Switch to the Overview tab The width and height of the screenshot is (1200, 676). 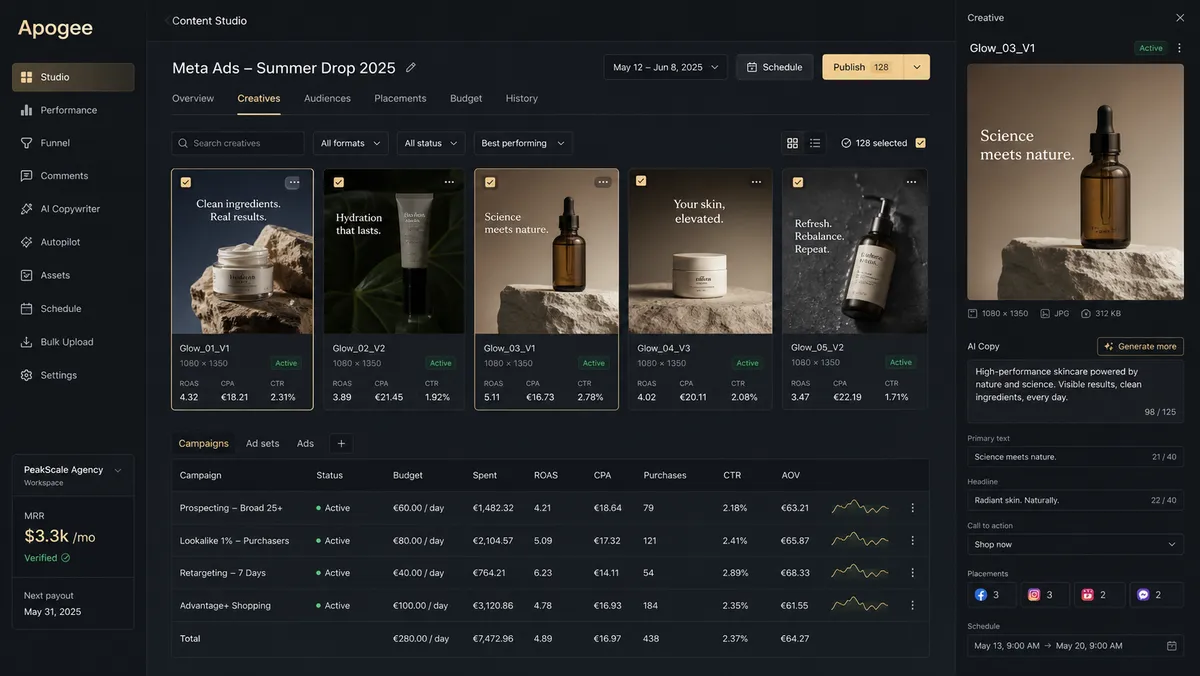tap(193, 98)
